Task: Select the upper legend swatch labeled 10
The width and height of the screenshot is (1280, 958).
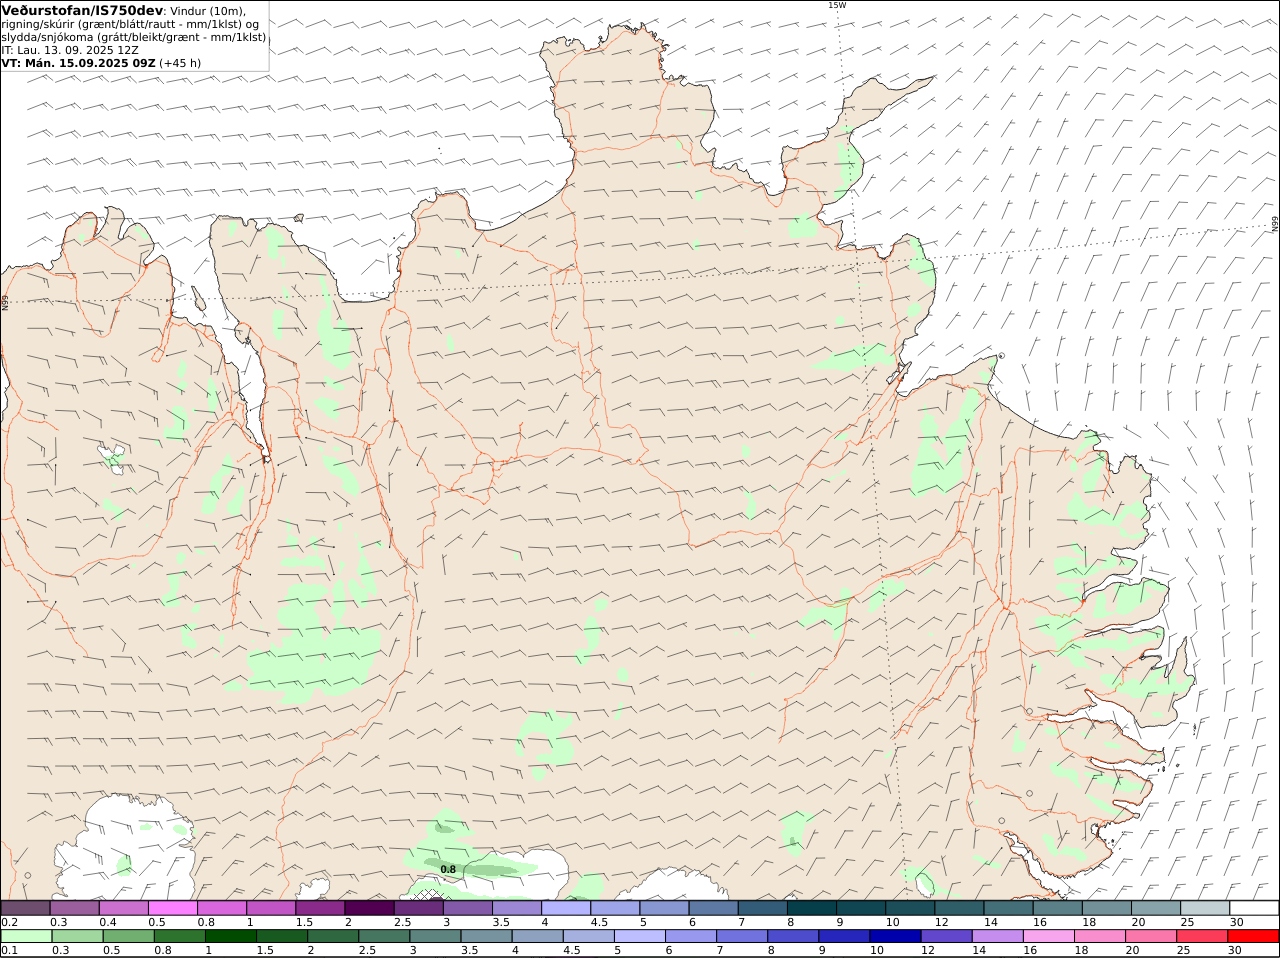Action: tap(910, 908)
